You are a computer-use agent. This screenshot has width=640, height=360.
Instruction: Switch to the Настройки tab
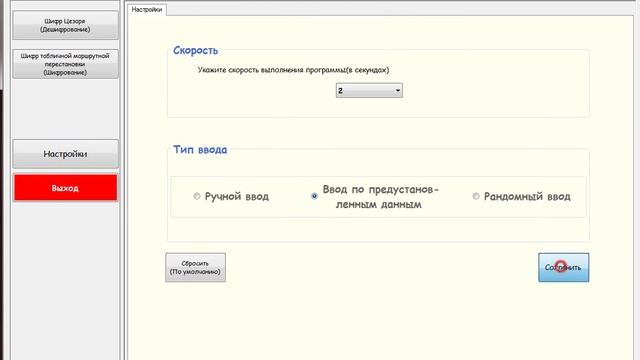coord(147,9)
